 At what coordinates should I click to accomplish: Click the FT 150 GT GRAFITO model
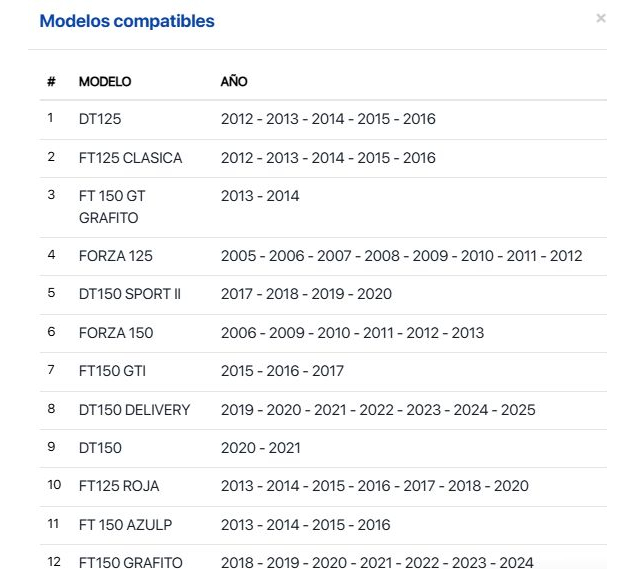coord(112,207)
